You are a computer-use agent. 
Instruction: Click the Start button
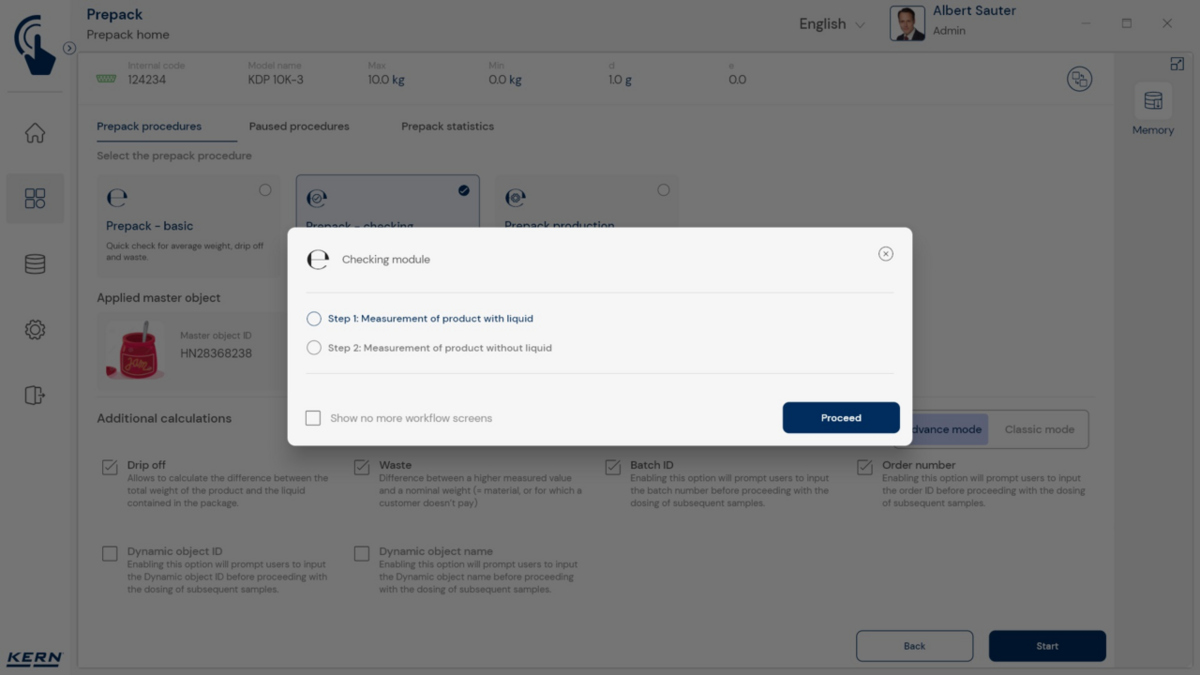click(x=1047, y=646)
